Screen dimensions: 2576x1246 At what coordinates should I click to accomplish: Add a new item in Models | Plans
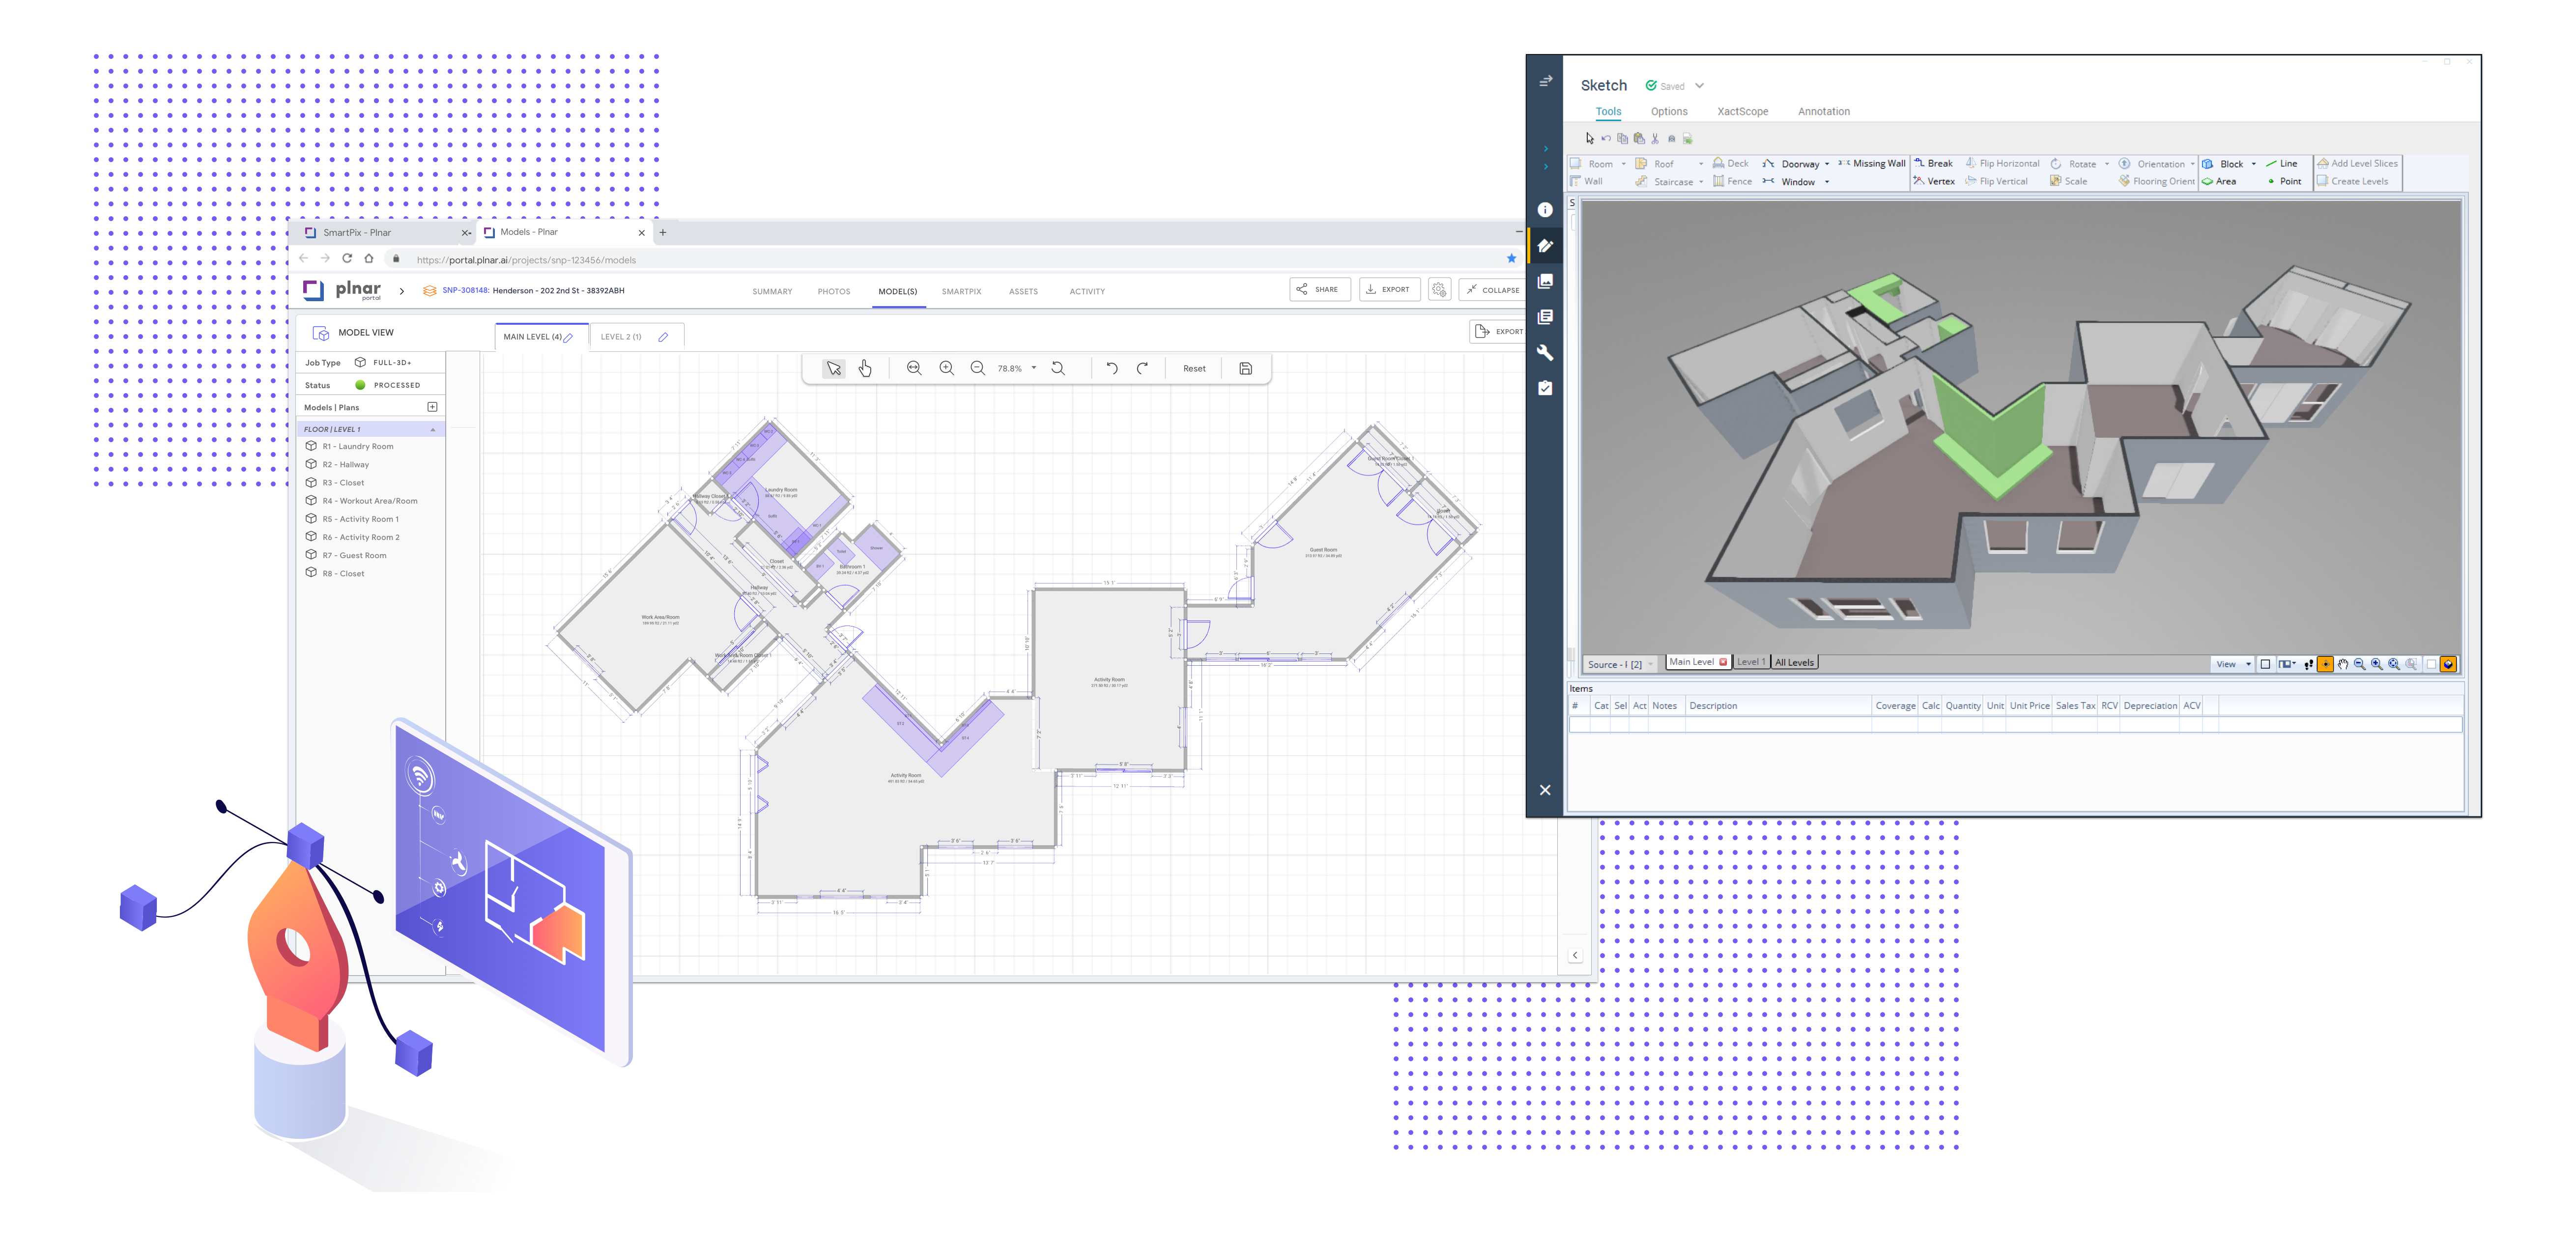(x=433, y=407)
